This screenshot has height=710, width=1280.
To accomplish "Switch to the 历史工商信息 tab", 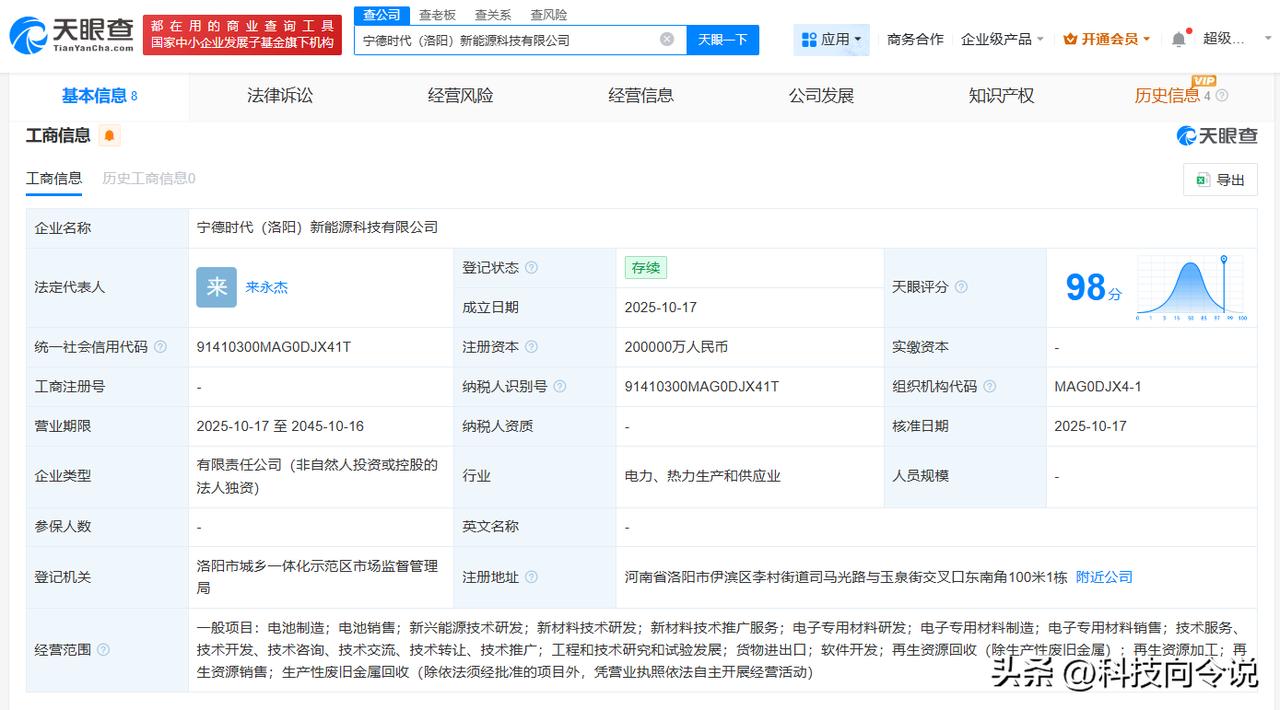I will (x=148, y=180).
